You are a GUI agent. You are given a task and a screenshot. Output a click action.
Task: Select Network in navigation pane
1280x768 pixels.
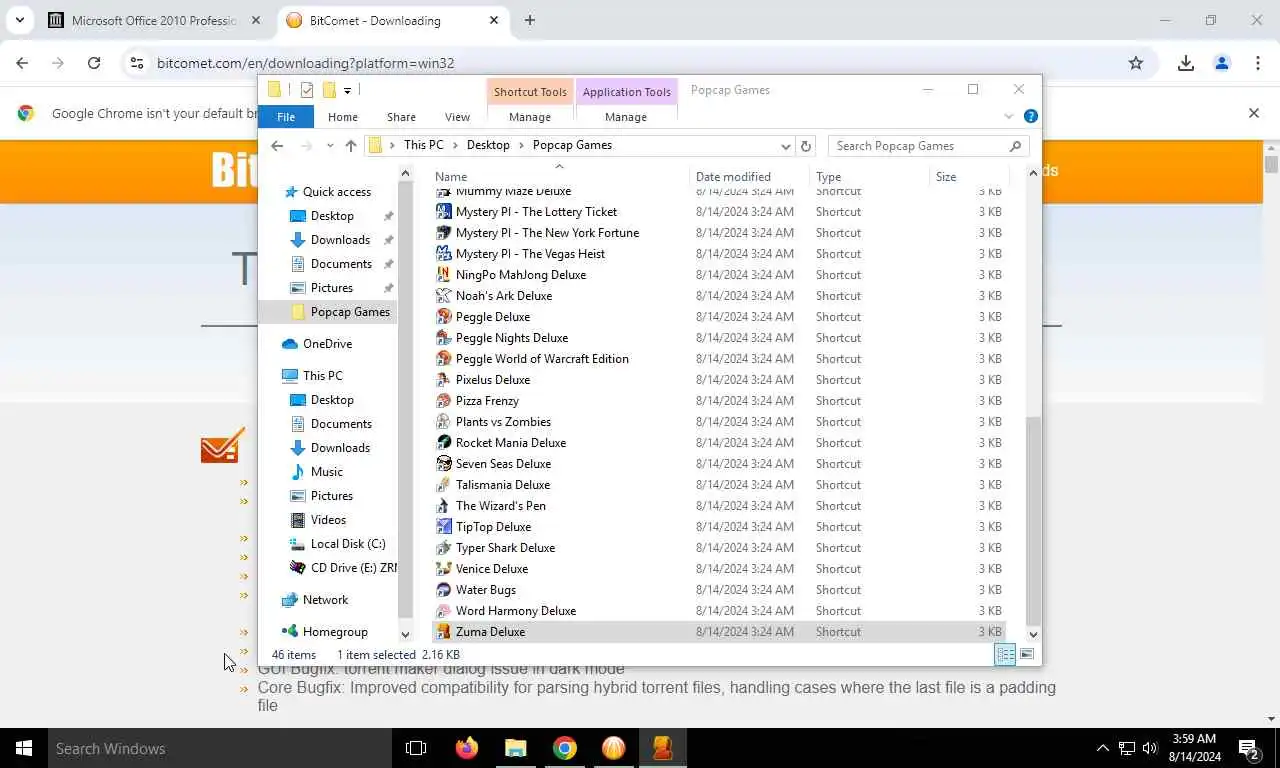coord(325,600)
